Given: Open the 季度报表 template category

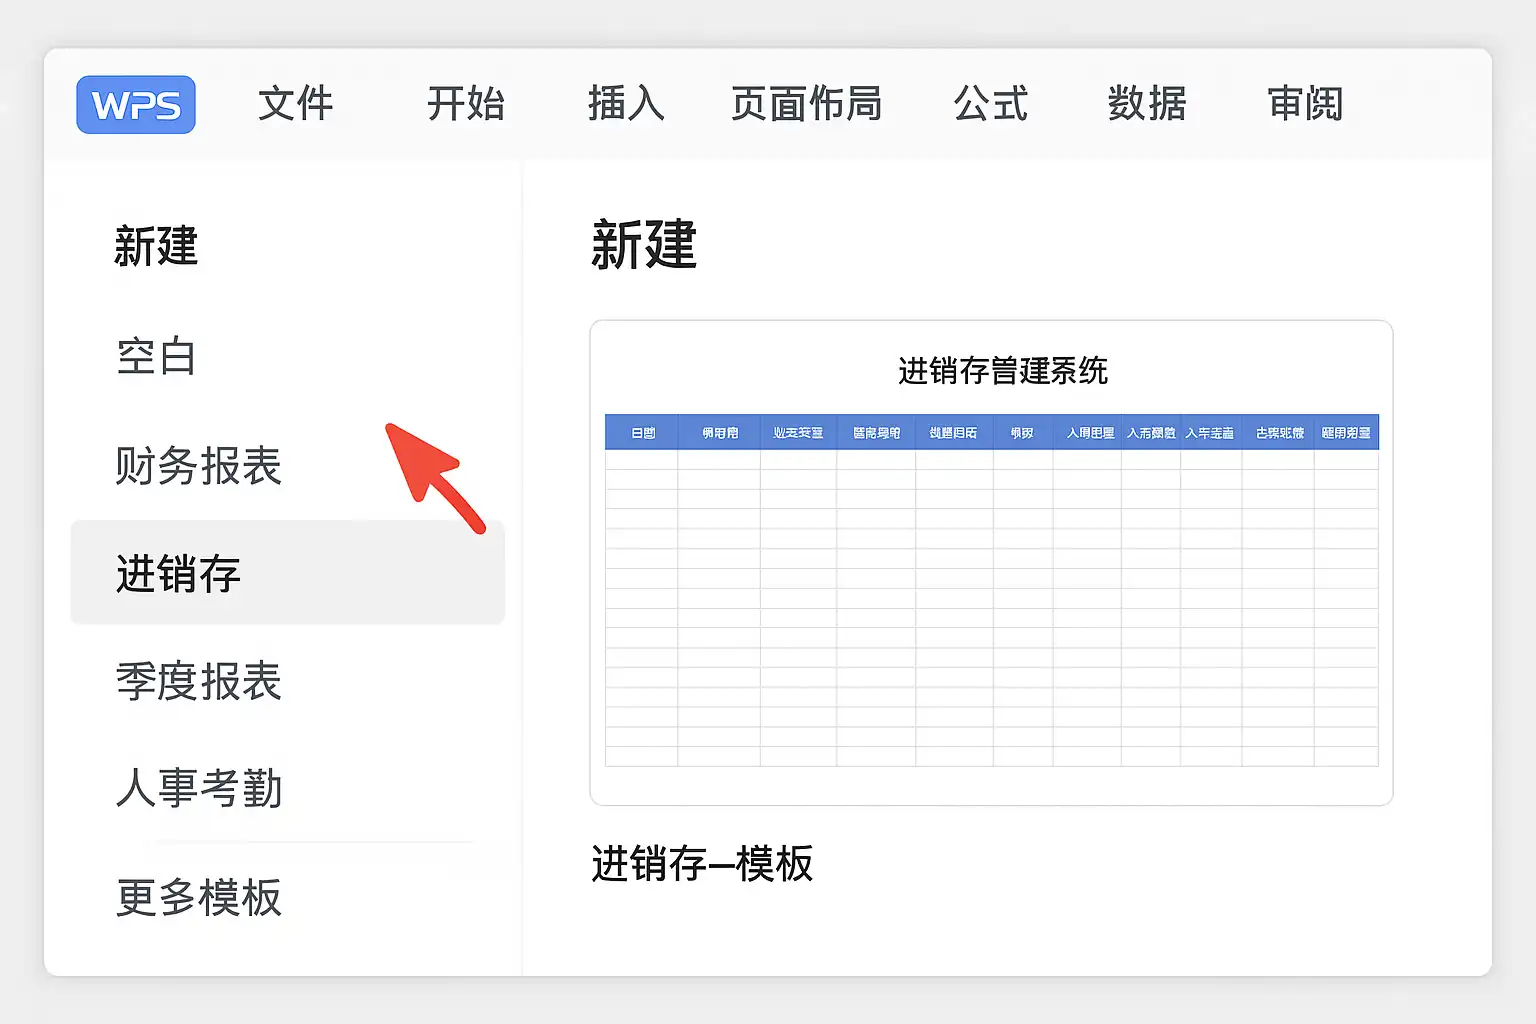Looking at the screenshot, I should [x=198, y=682].
